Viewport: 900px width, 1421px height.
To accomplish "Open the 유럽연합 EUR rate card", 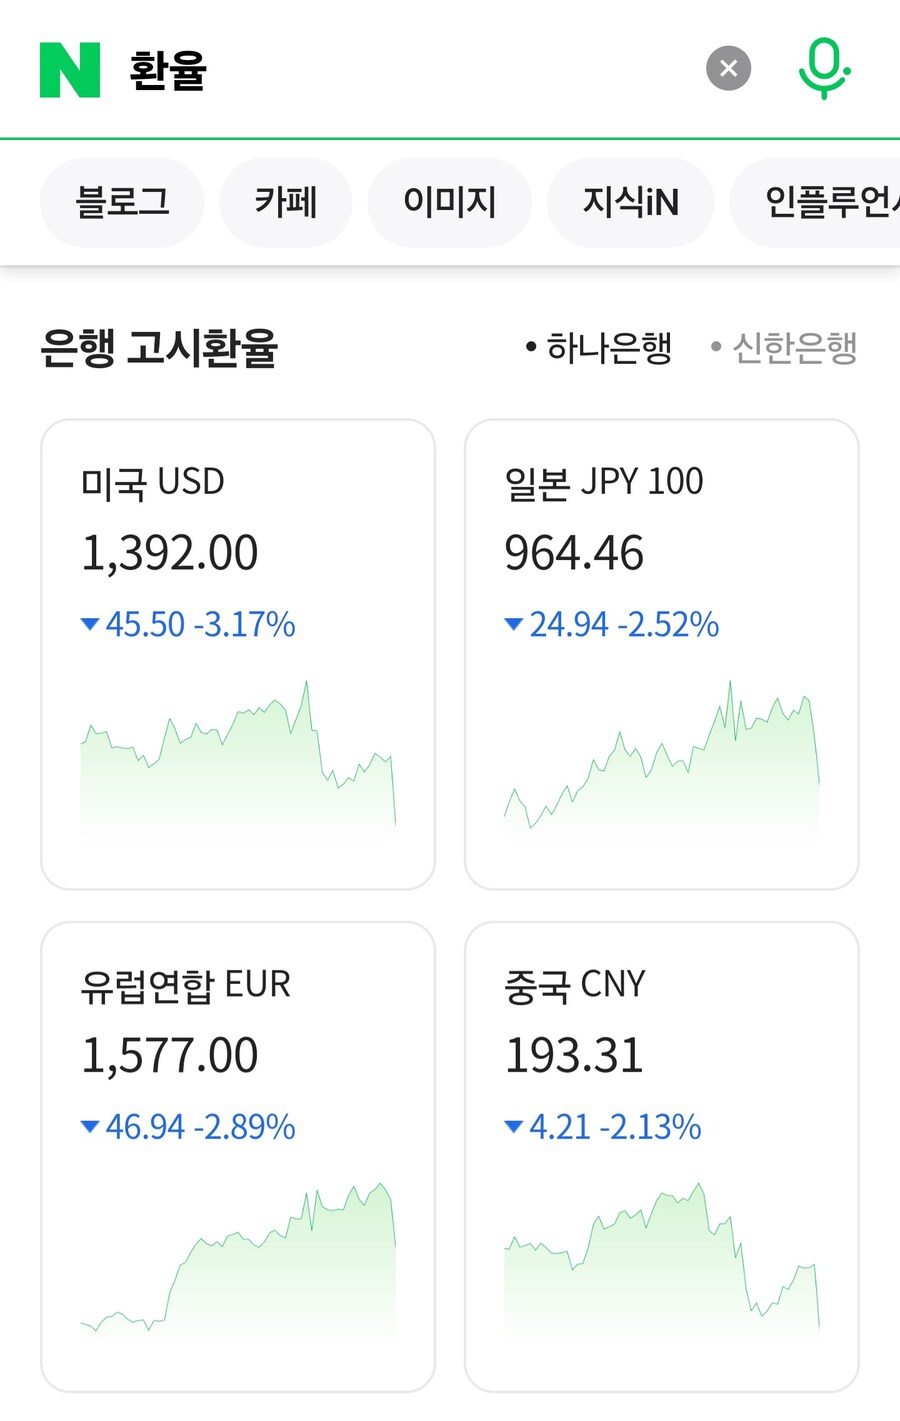I will (238, 1157).
